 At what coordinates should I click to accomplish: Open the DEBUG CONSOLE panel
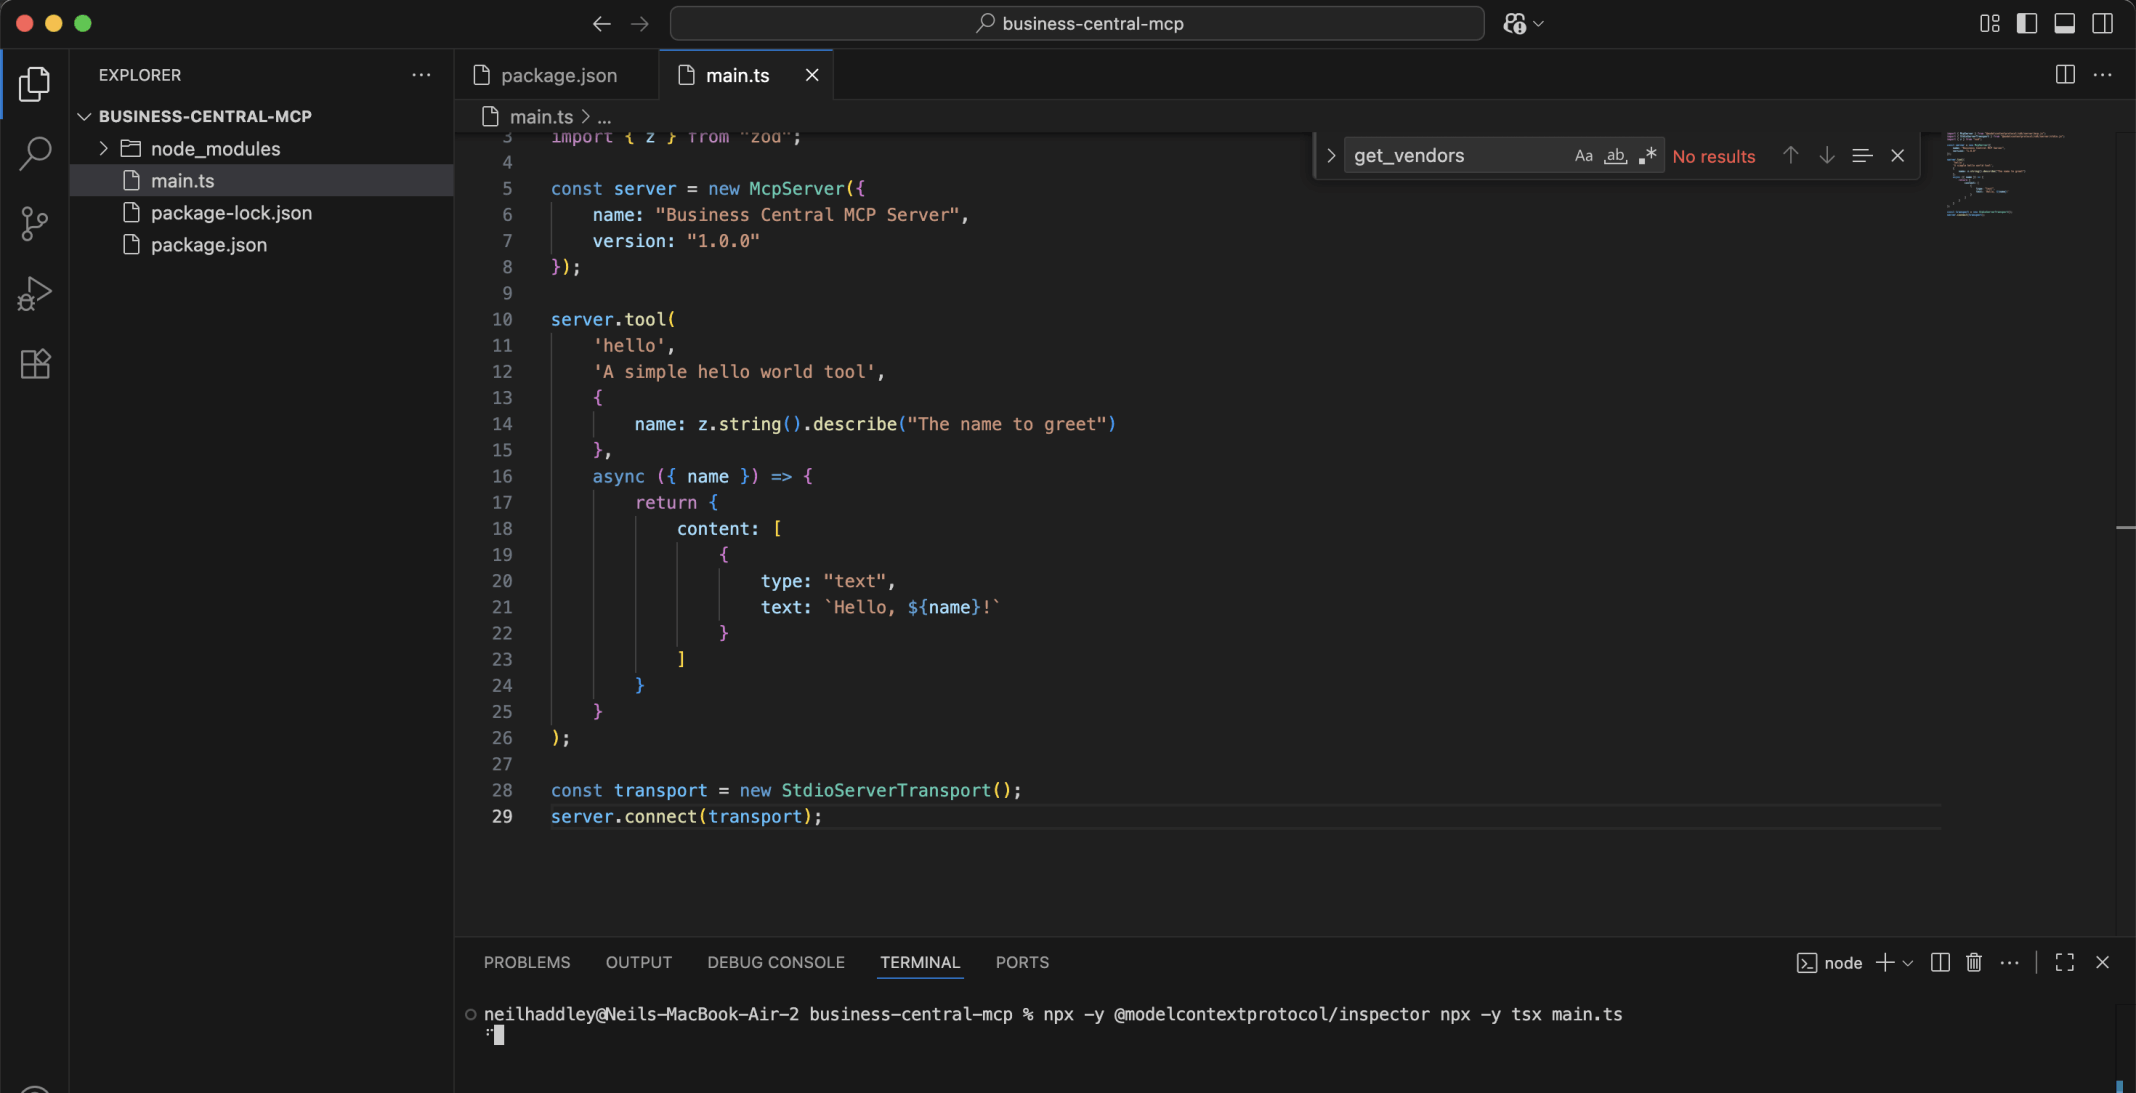775,962
